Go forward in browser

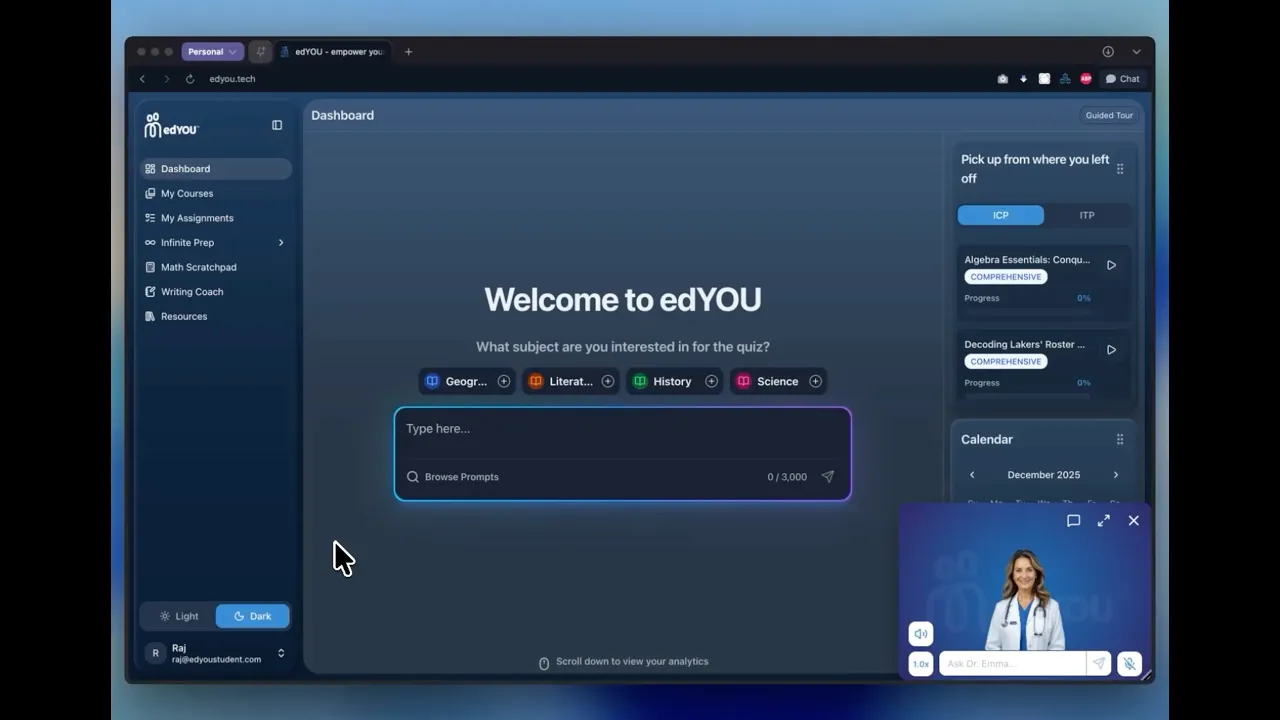[x=166, y=79]
